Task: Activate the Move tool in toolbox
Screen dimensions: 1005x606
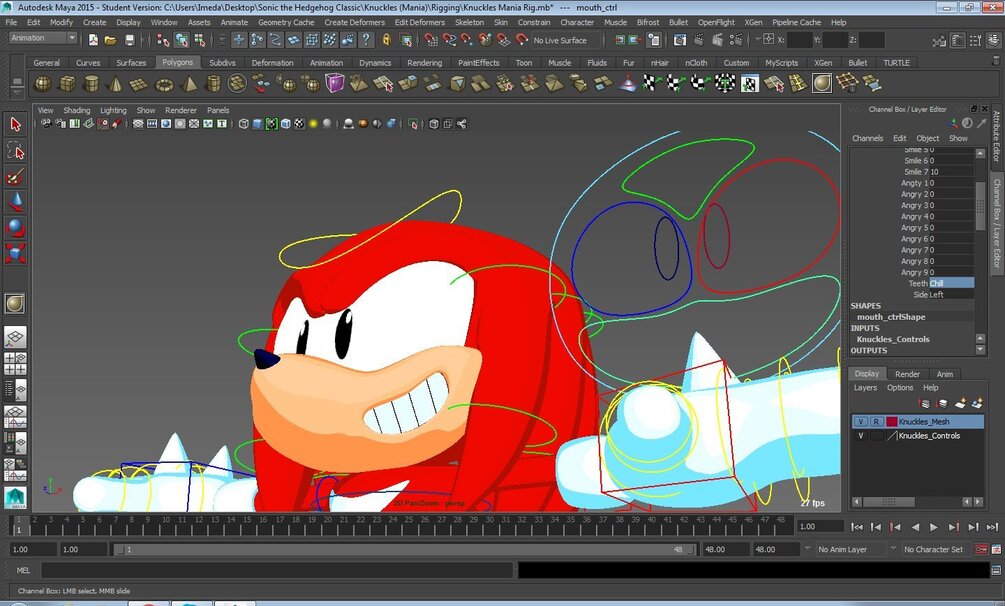Action: coord(15,202)
